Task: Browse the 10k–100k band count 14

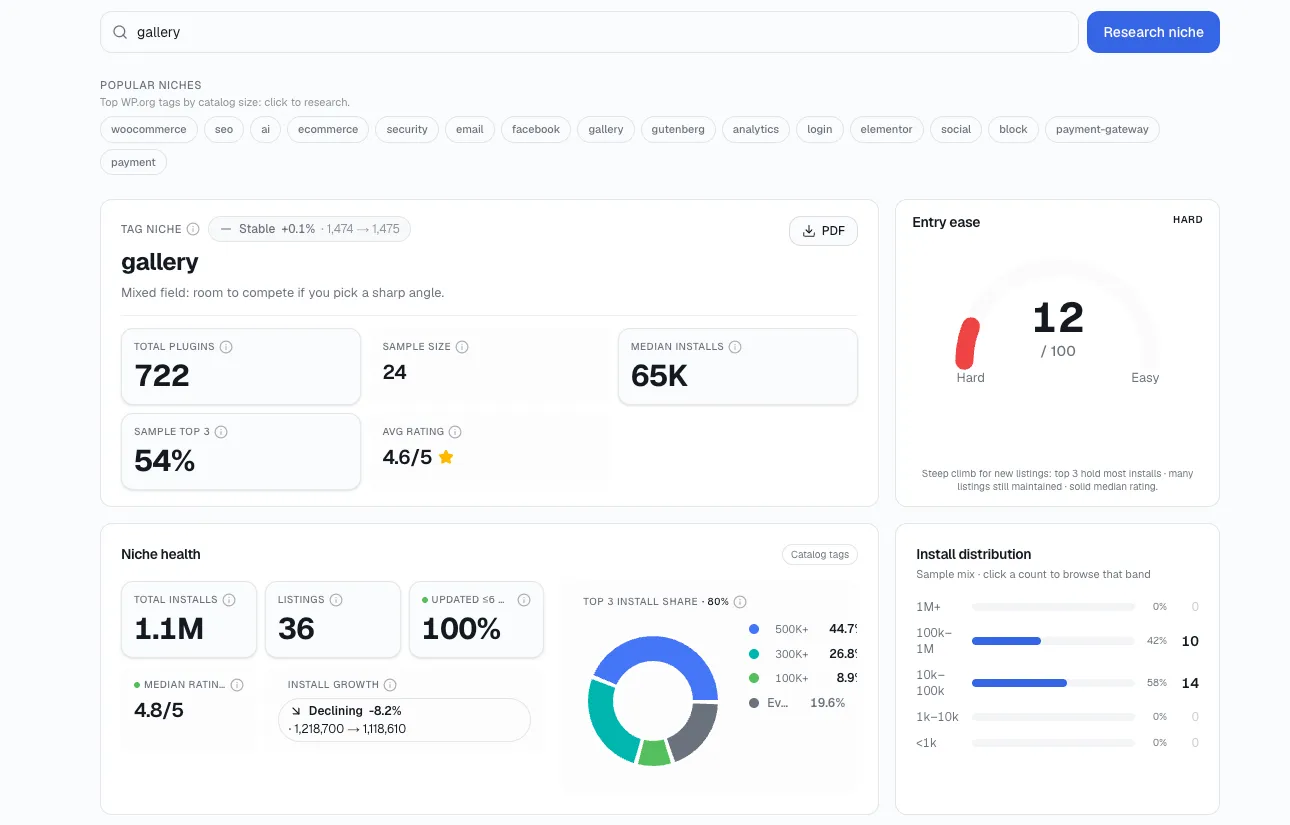Action: pyautogui.click(x=1190, y=683)
